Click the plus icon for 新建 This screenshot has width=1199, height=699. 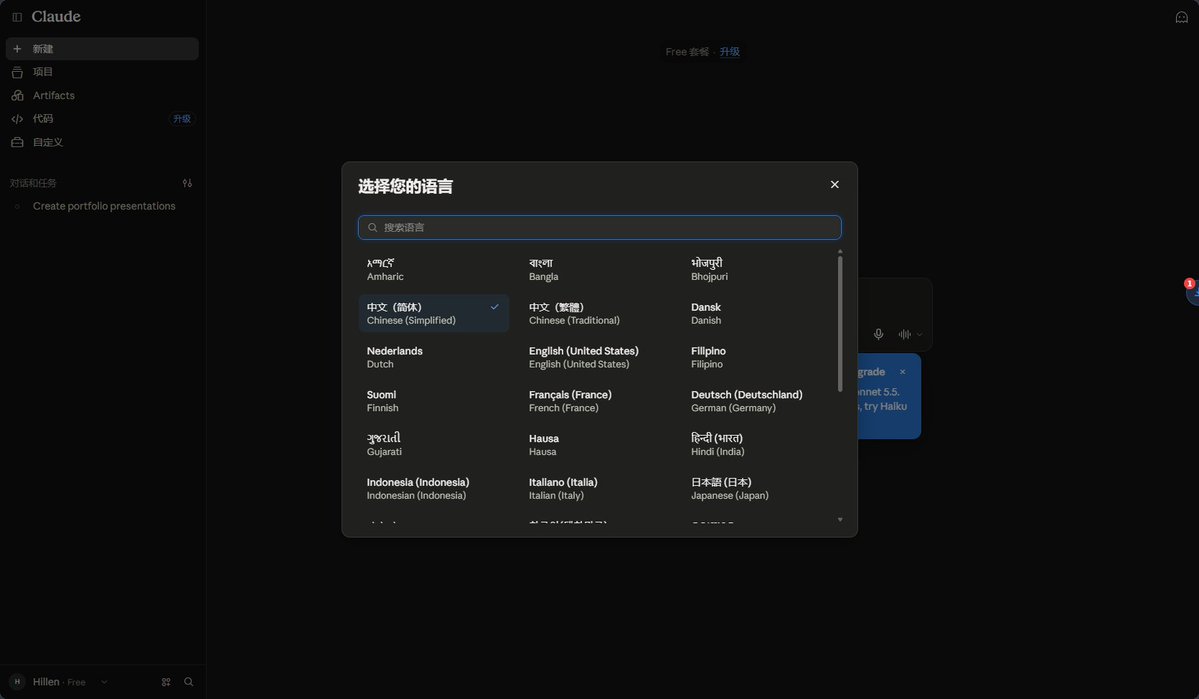17,49
